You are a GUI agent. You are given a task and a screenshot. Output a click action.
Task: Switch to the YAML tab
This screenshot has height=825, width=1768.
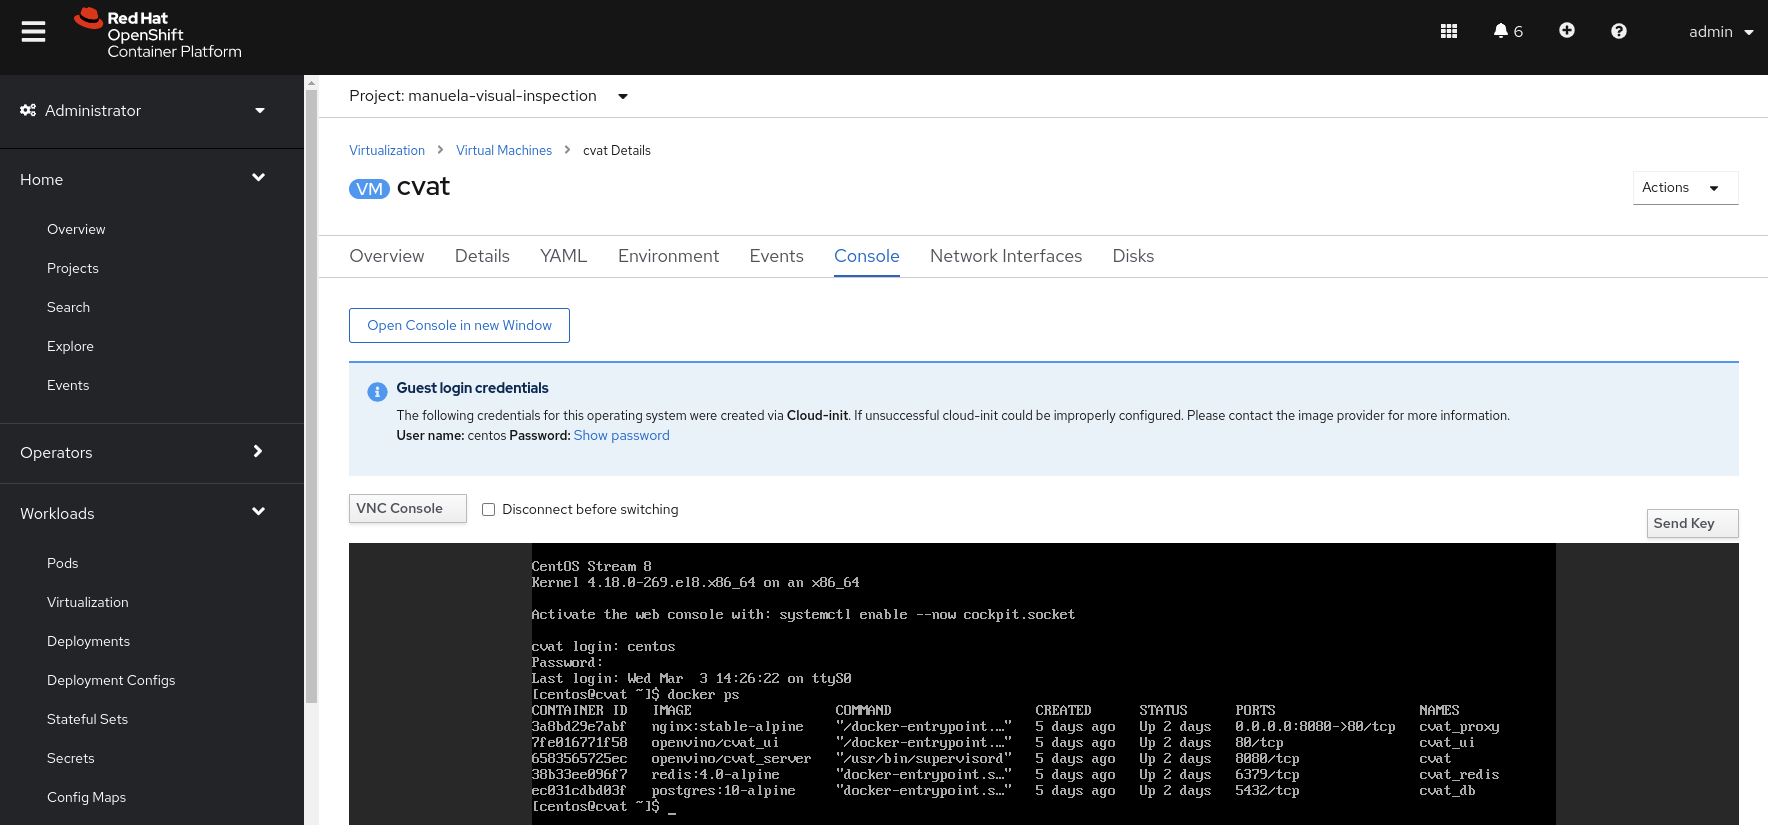(x=564, y=256)
